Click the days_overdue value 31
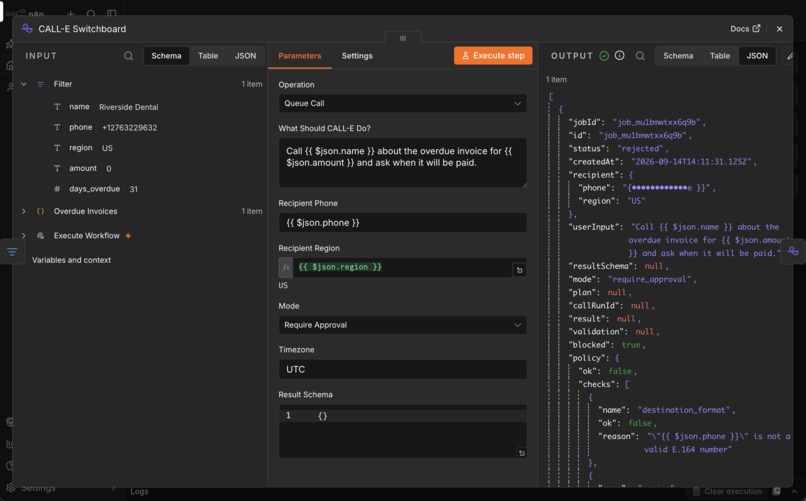806x501 pixels. (x=134, y=189)
